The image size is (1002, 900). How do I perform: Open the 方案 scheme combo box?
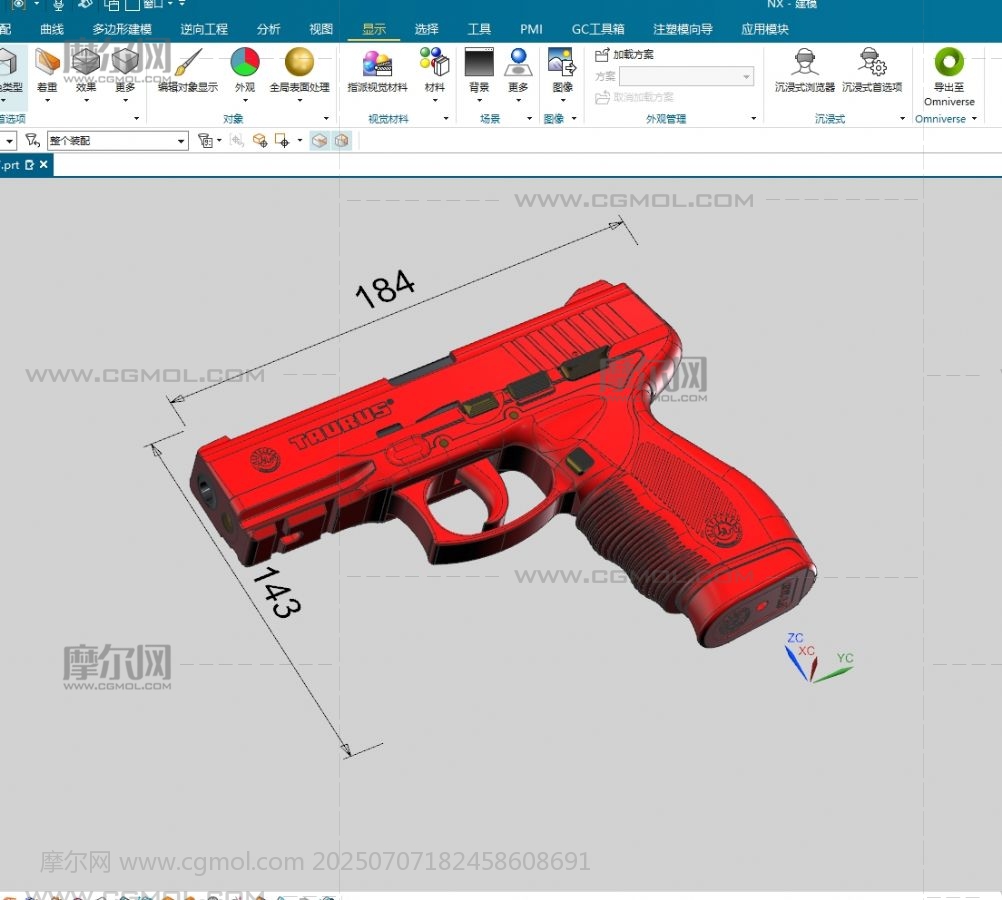click(x=686, y=77)
